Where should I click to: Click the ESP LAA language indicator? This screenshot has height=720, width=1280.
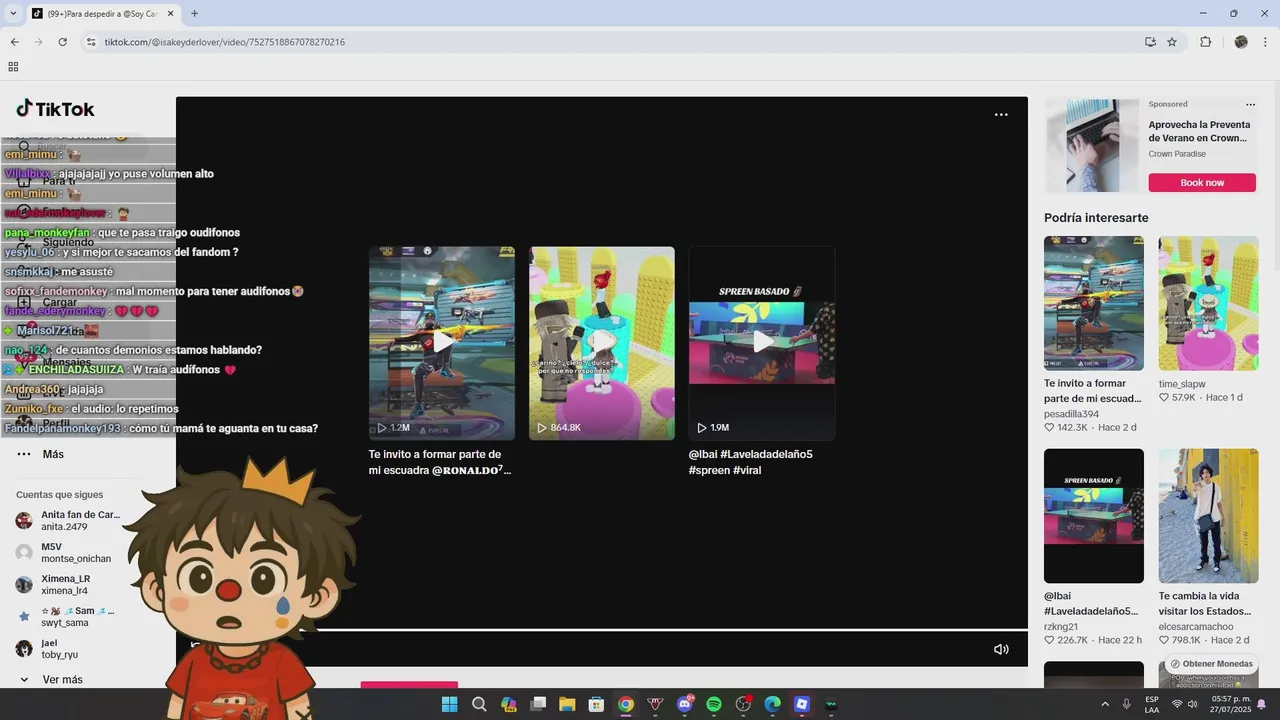point(1152,704)
